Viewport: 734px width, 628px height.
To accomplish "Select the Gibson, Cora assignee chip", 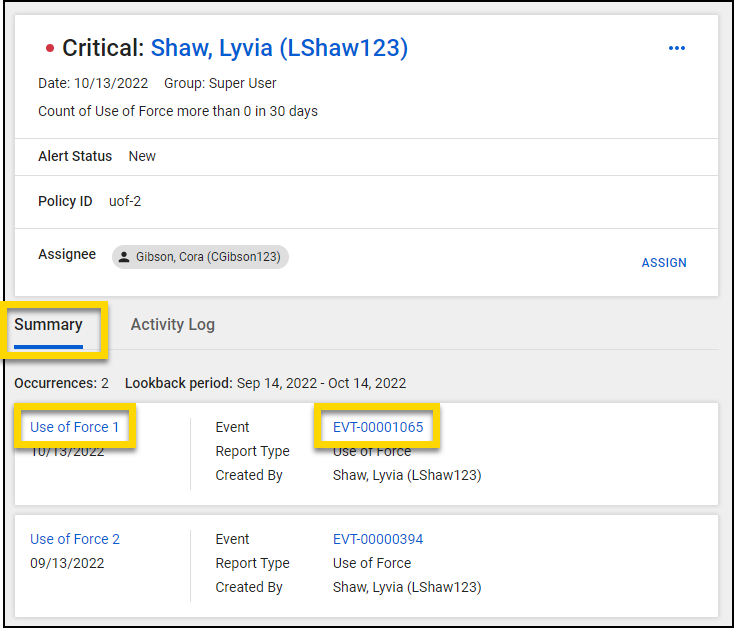I will (200, 257).
